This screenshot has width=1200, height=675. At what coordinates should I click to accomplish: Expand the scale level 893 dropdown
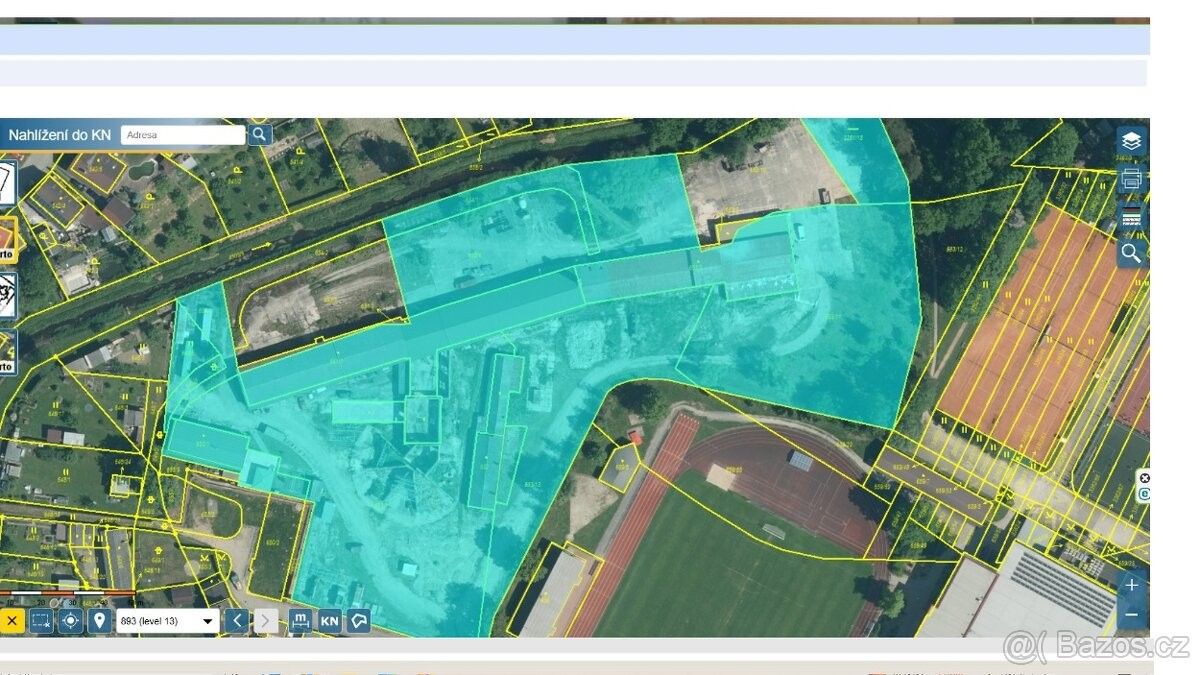pyautogui.click(x=167, y=621)
